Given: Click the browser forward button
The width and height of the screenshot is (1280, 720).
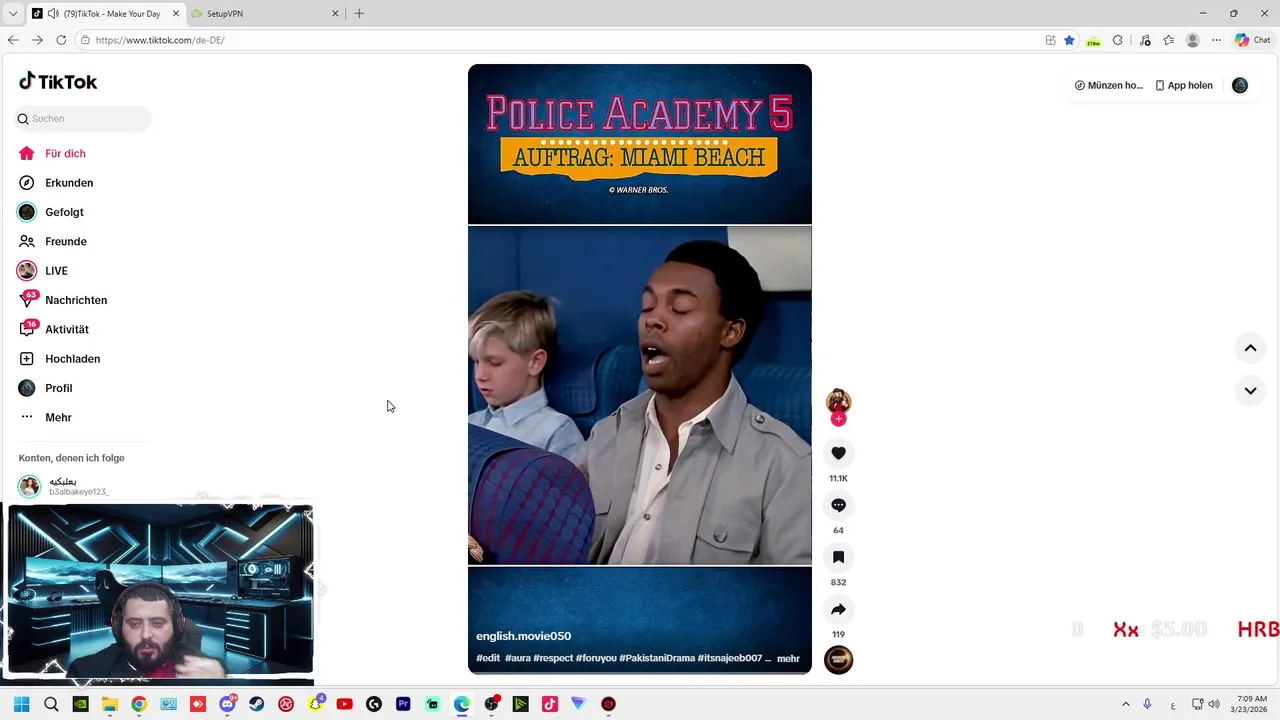Looking at the screenshot, I should [x=37, y=40].
